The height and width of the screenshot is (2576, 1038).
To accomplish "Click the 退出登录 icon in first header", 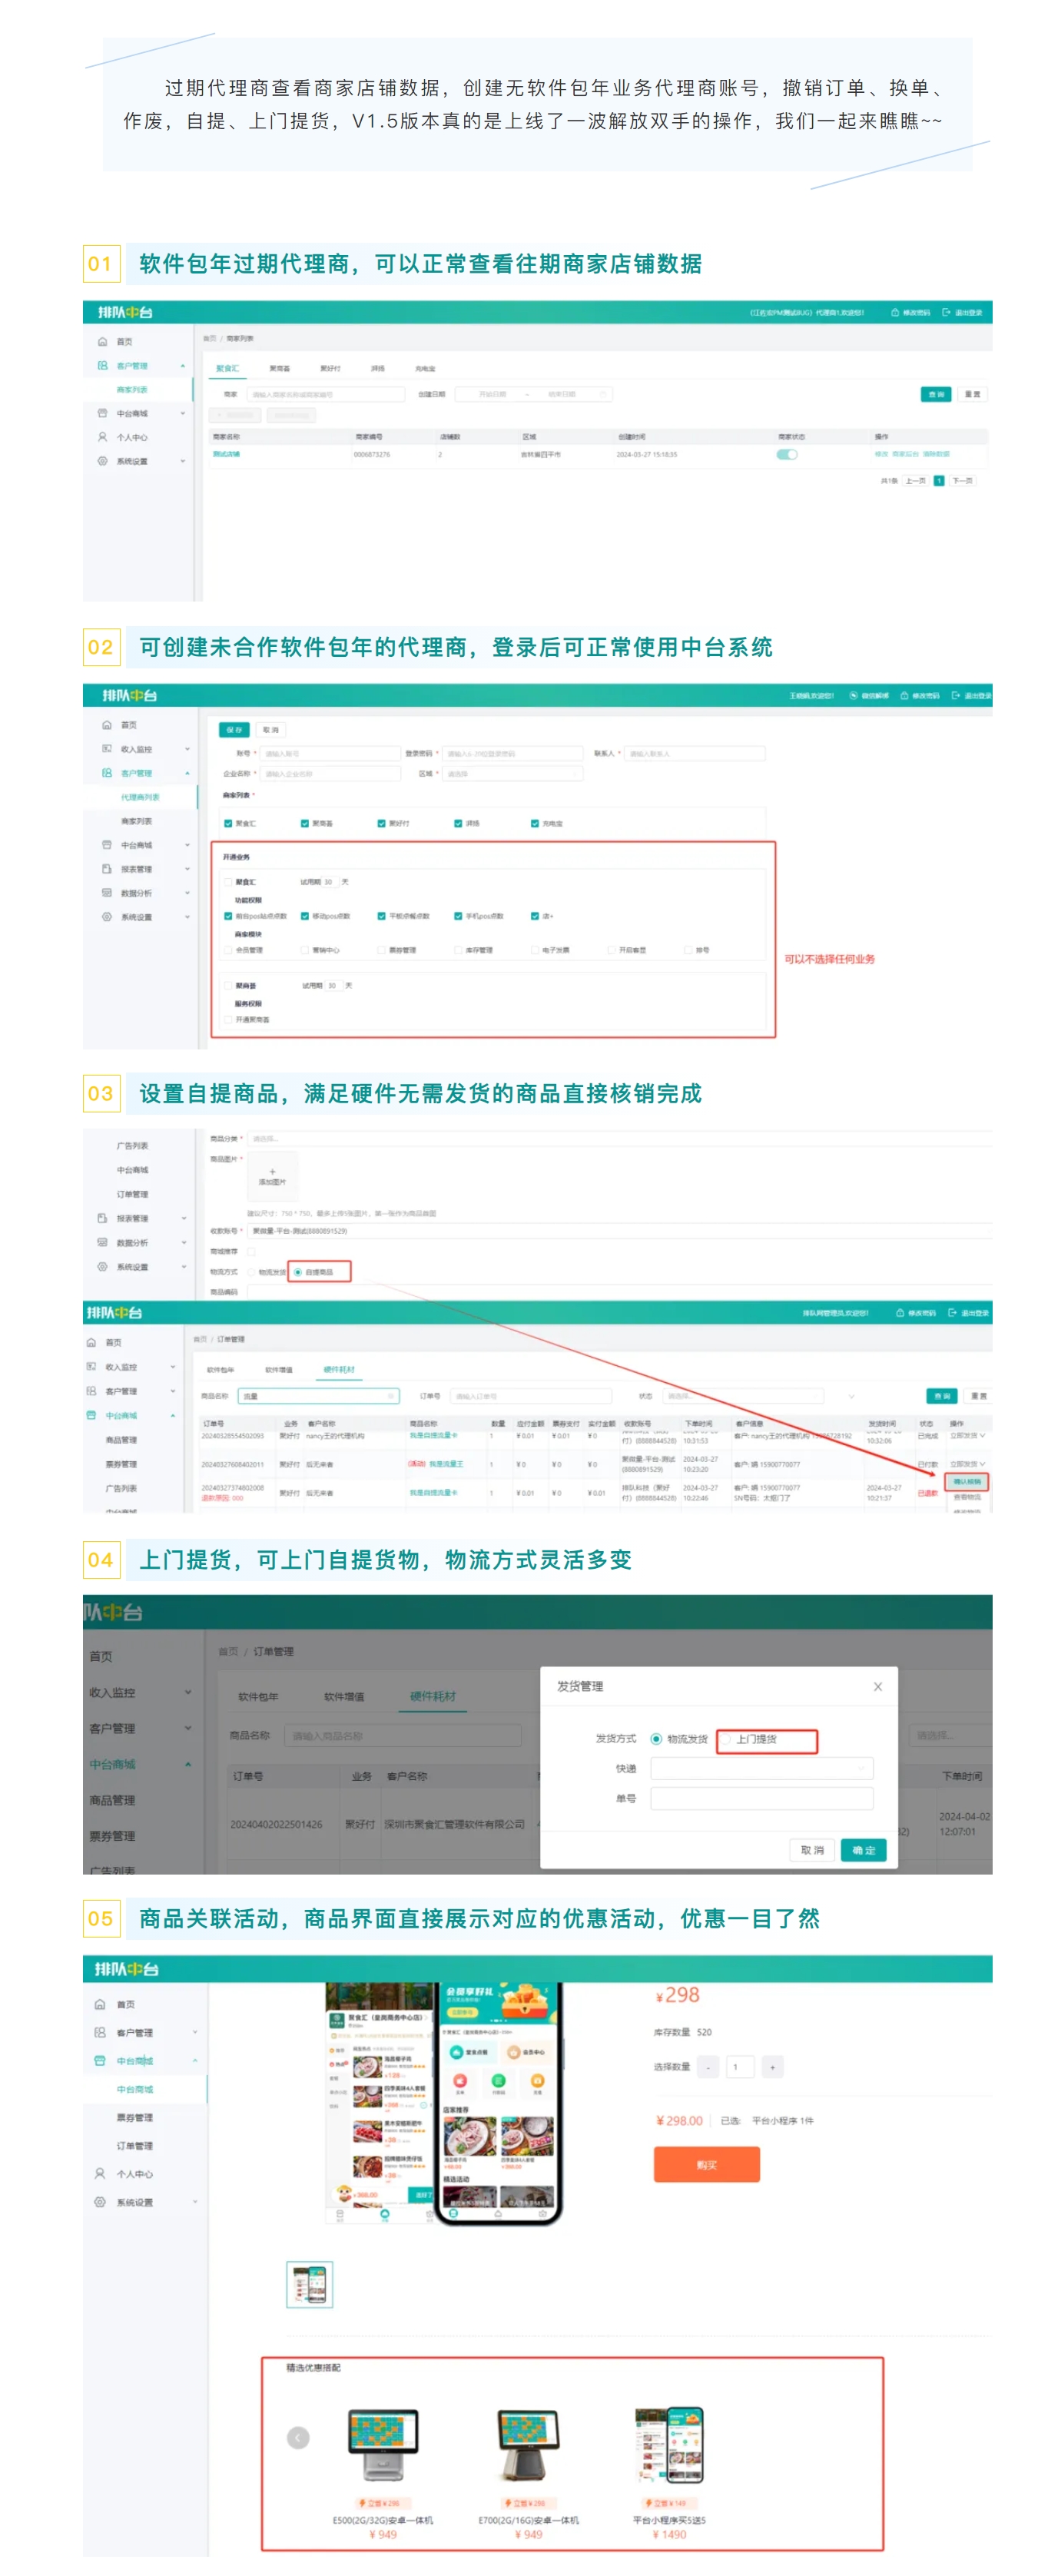I will click(946, 313).
